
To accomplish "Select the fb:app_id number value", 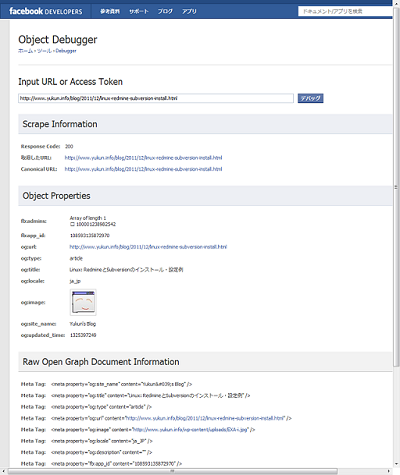I will [x=90, y=236].
